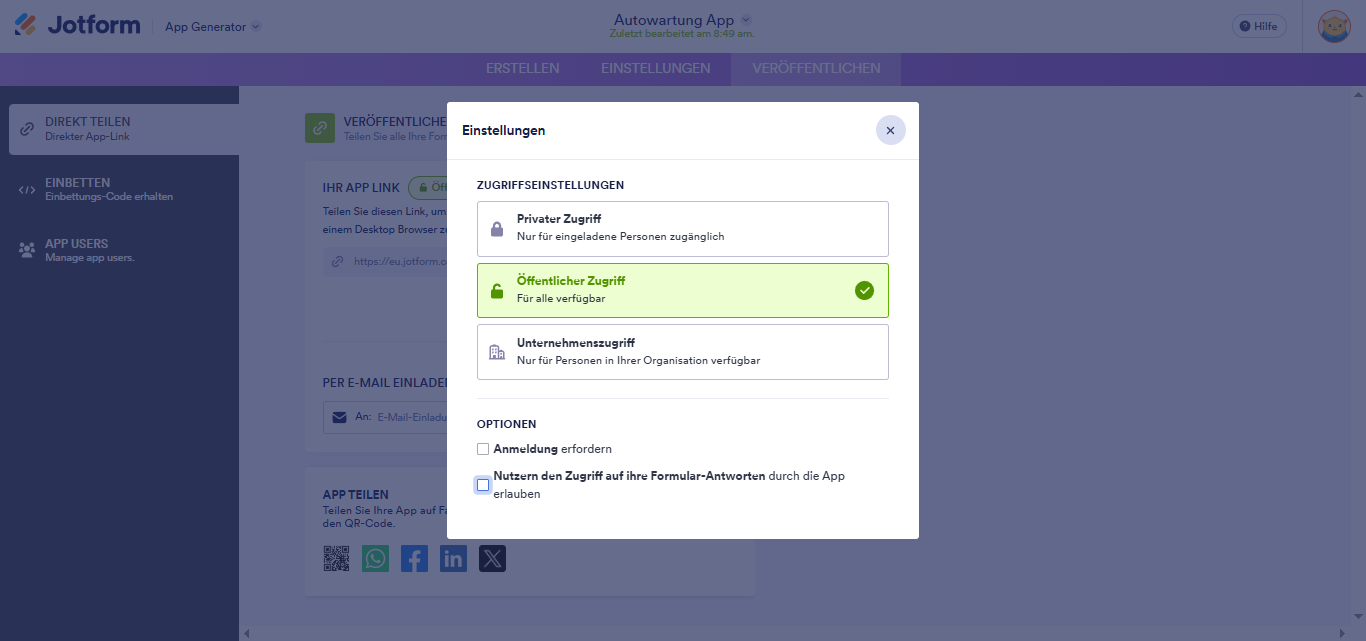Switch to the ERSTELLEN tab

[522, 69]
